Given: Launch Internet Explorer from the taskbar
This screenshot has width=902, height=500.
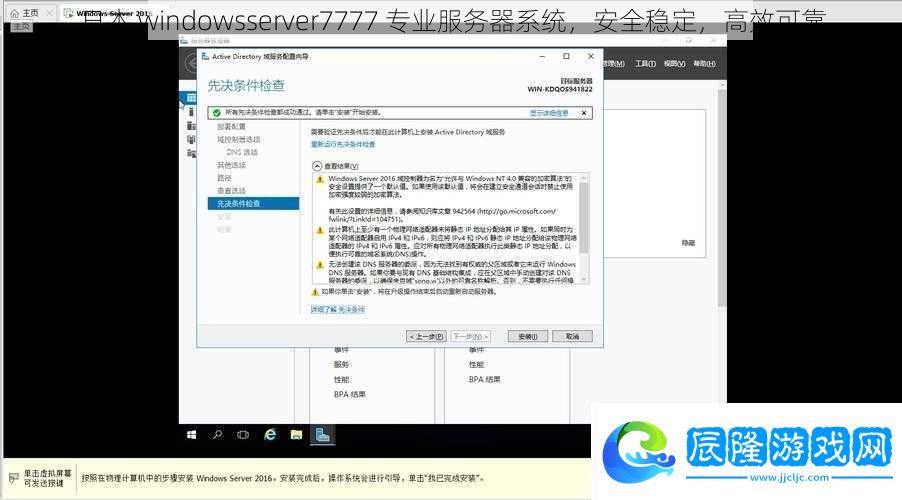Looking at the screenshot, I should [x=270, y=435].
